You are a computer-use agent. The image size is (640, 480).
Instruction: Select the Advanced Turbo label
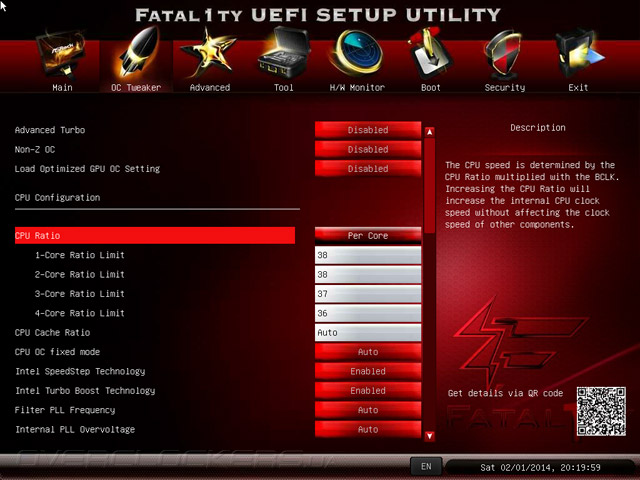(x=50, y=130)
